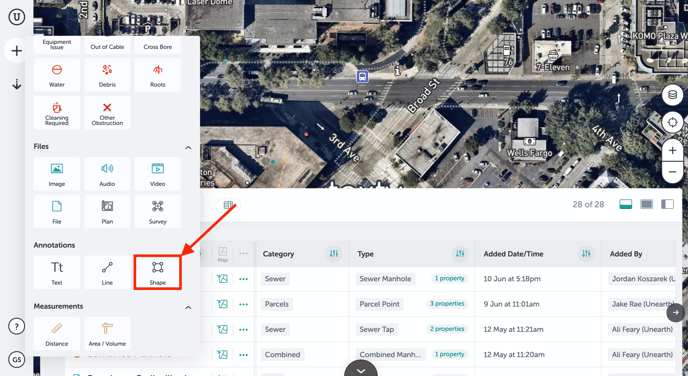Select Cleaning Required tile

coord(57,113)
